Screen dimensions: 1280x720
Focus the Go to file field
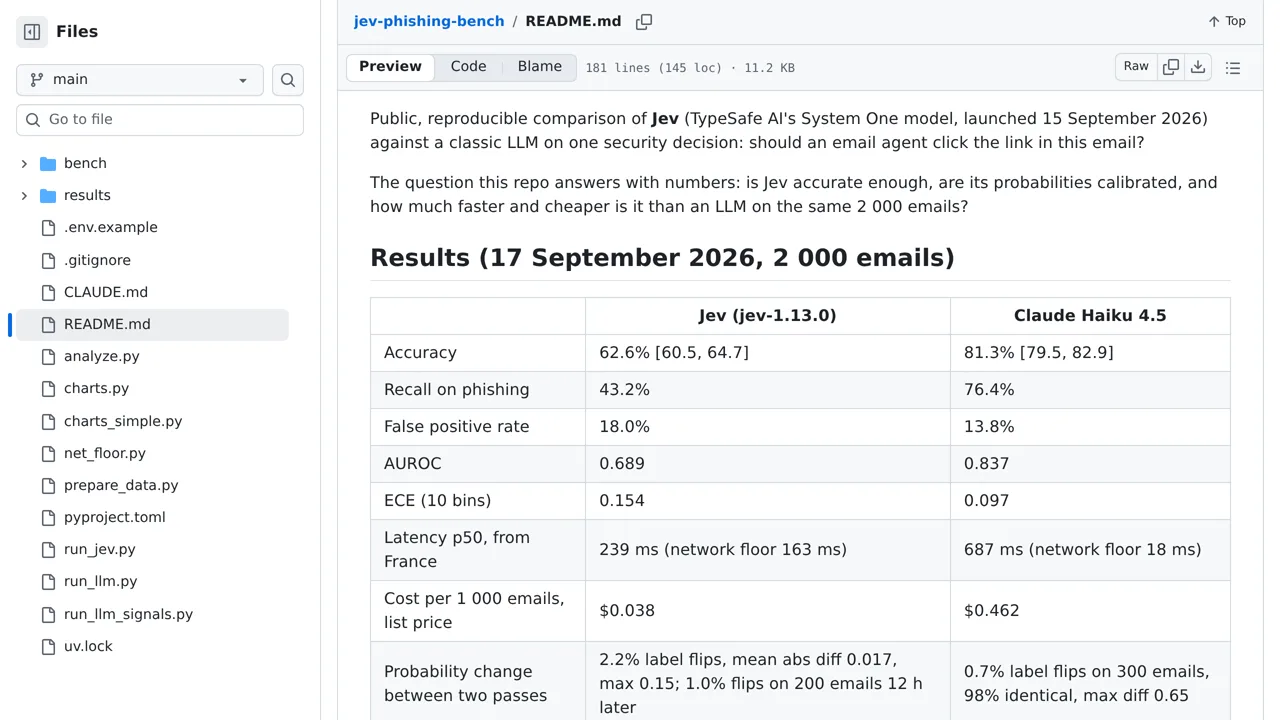[160, 119]
